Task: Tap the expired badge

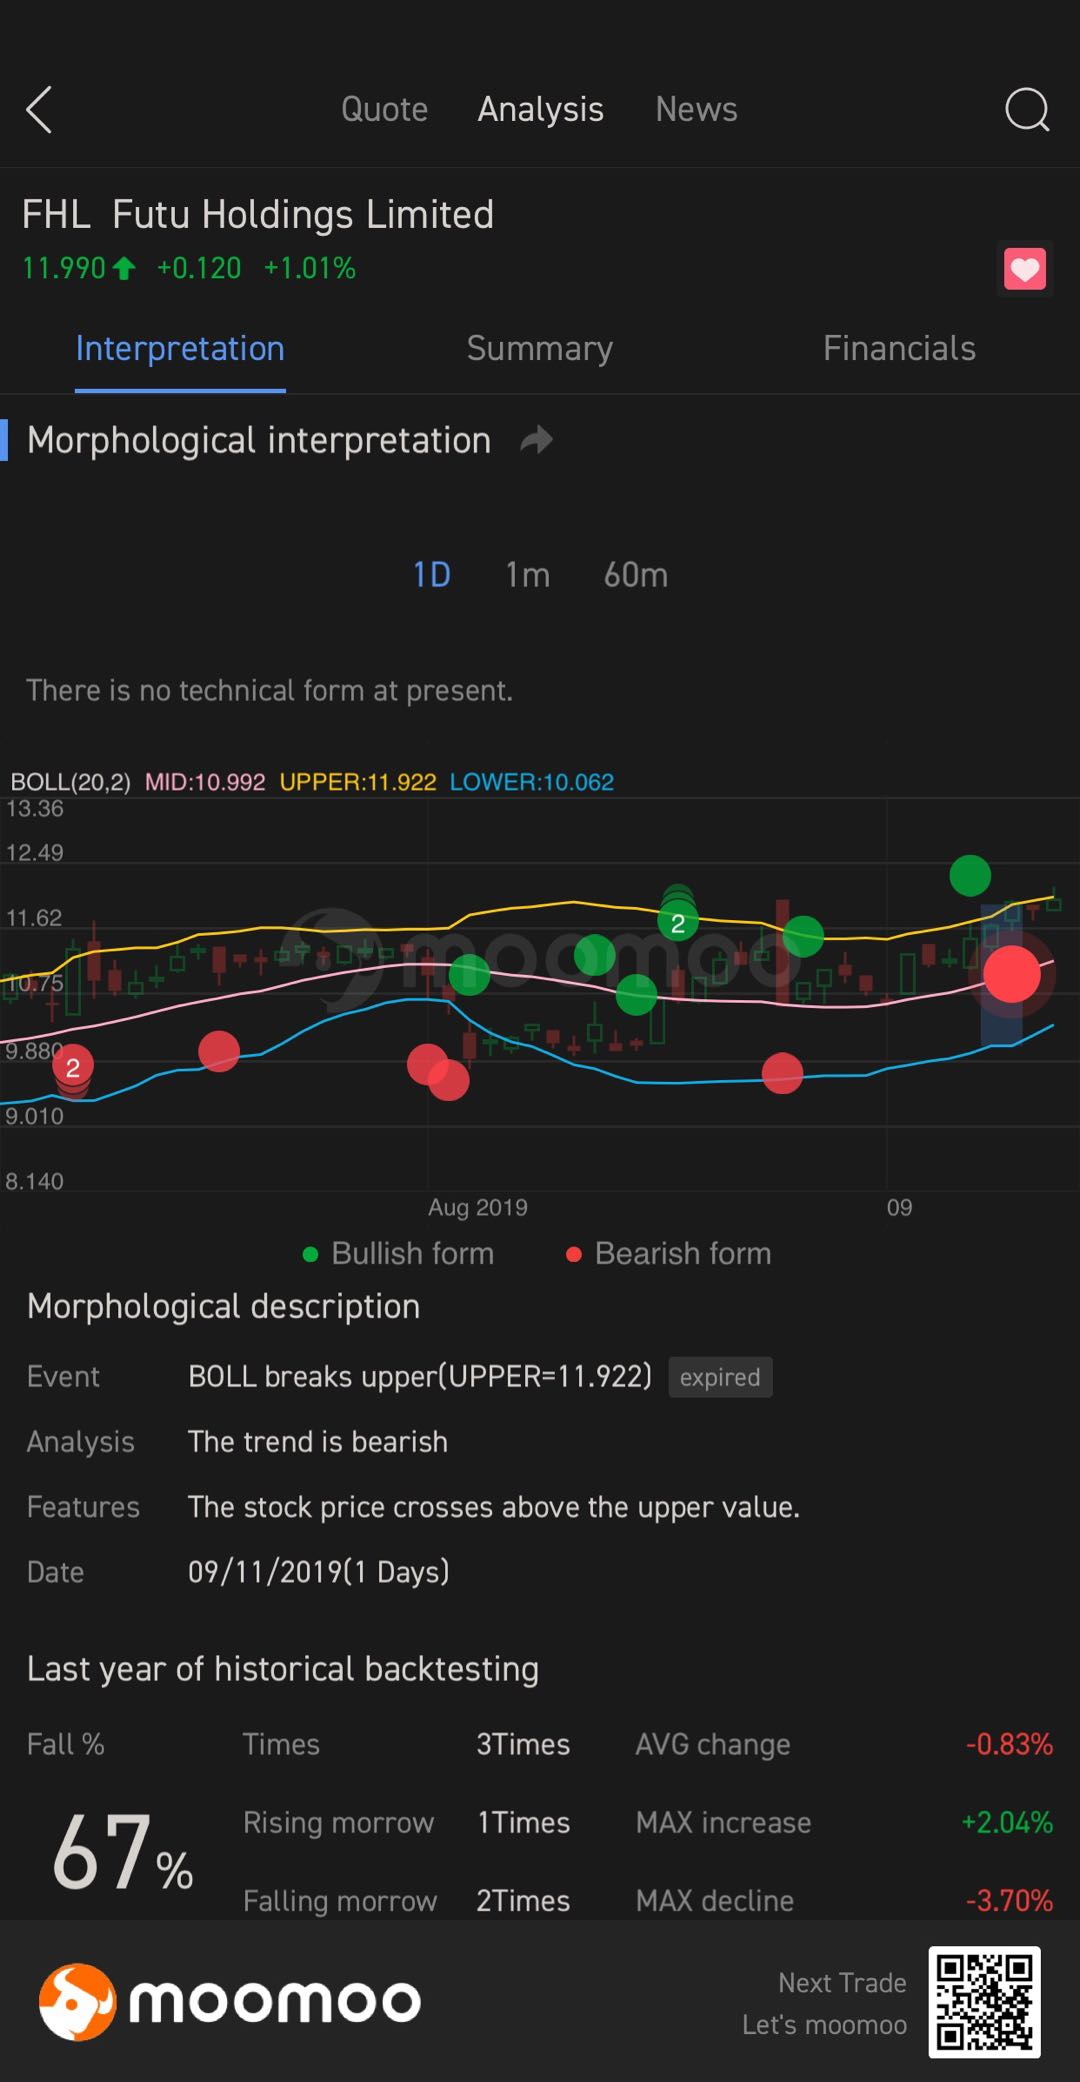Action: tap(720, 1377)
